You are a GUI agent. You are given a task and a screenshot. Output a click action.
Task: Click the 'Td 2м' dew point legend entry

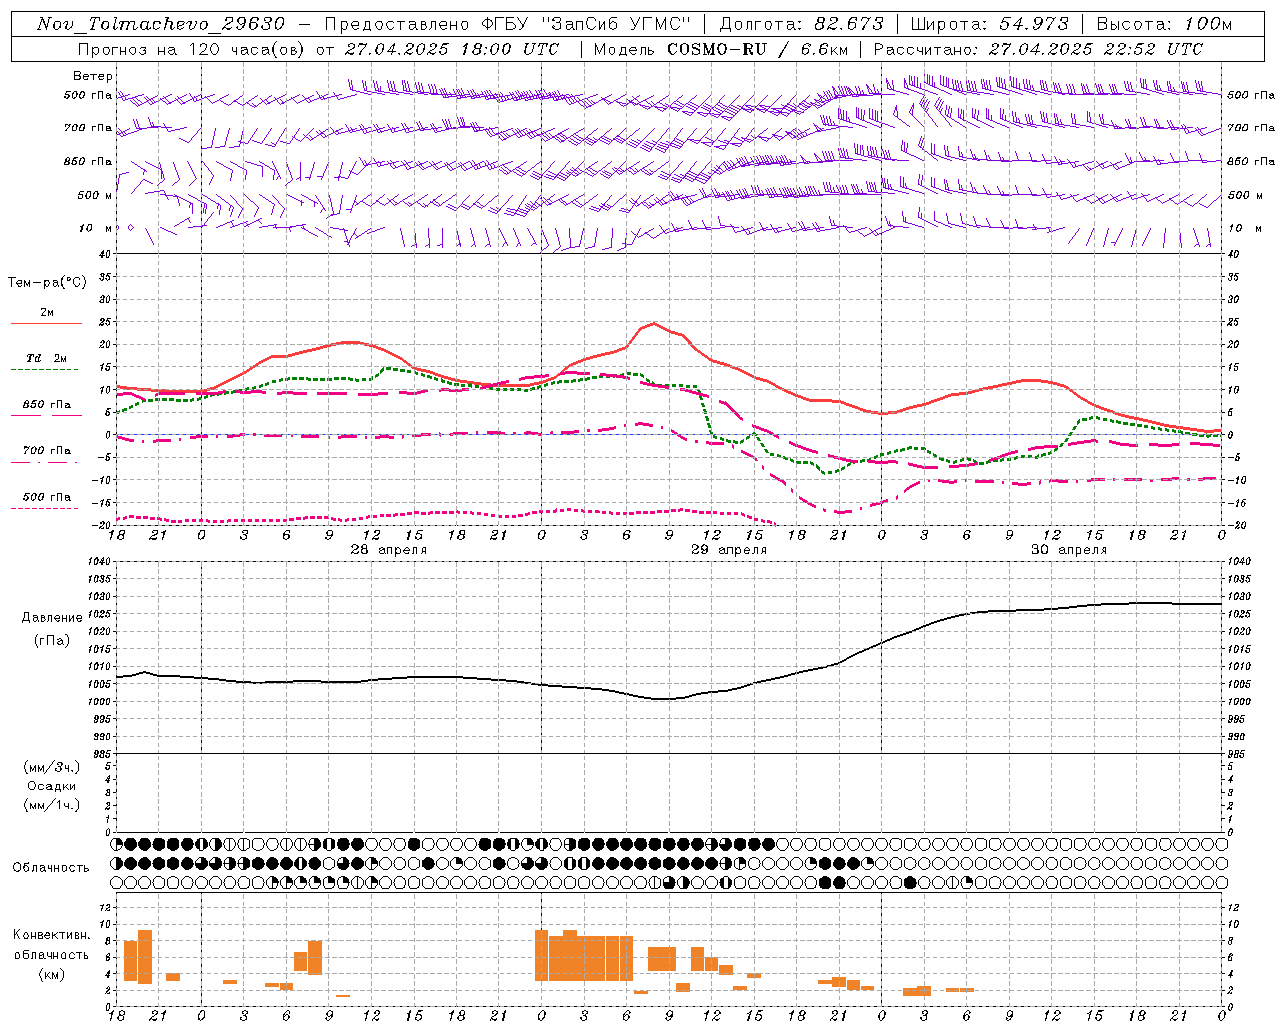pos(47,358)
